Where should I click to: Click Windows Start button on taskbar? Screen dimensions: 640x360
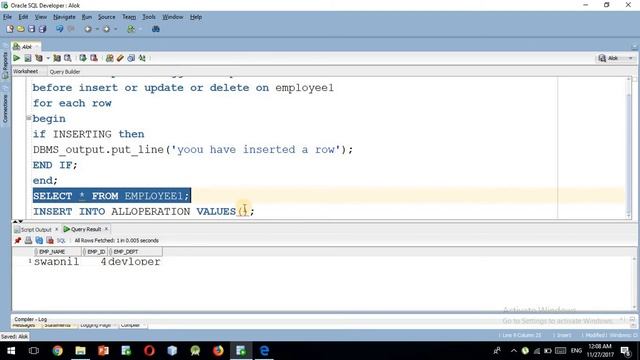[11, 351]
